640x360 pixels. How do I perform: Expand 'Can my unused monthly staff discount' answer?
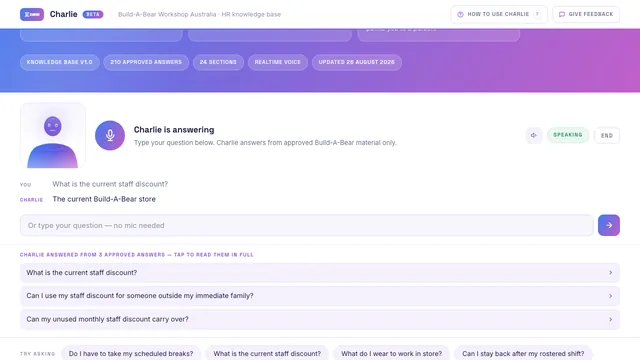pos(320,319)
